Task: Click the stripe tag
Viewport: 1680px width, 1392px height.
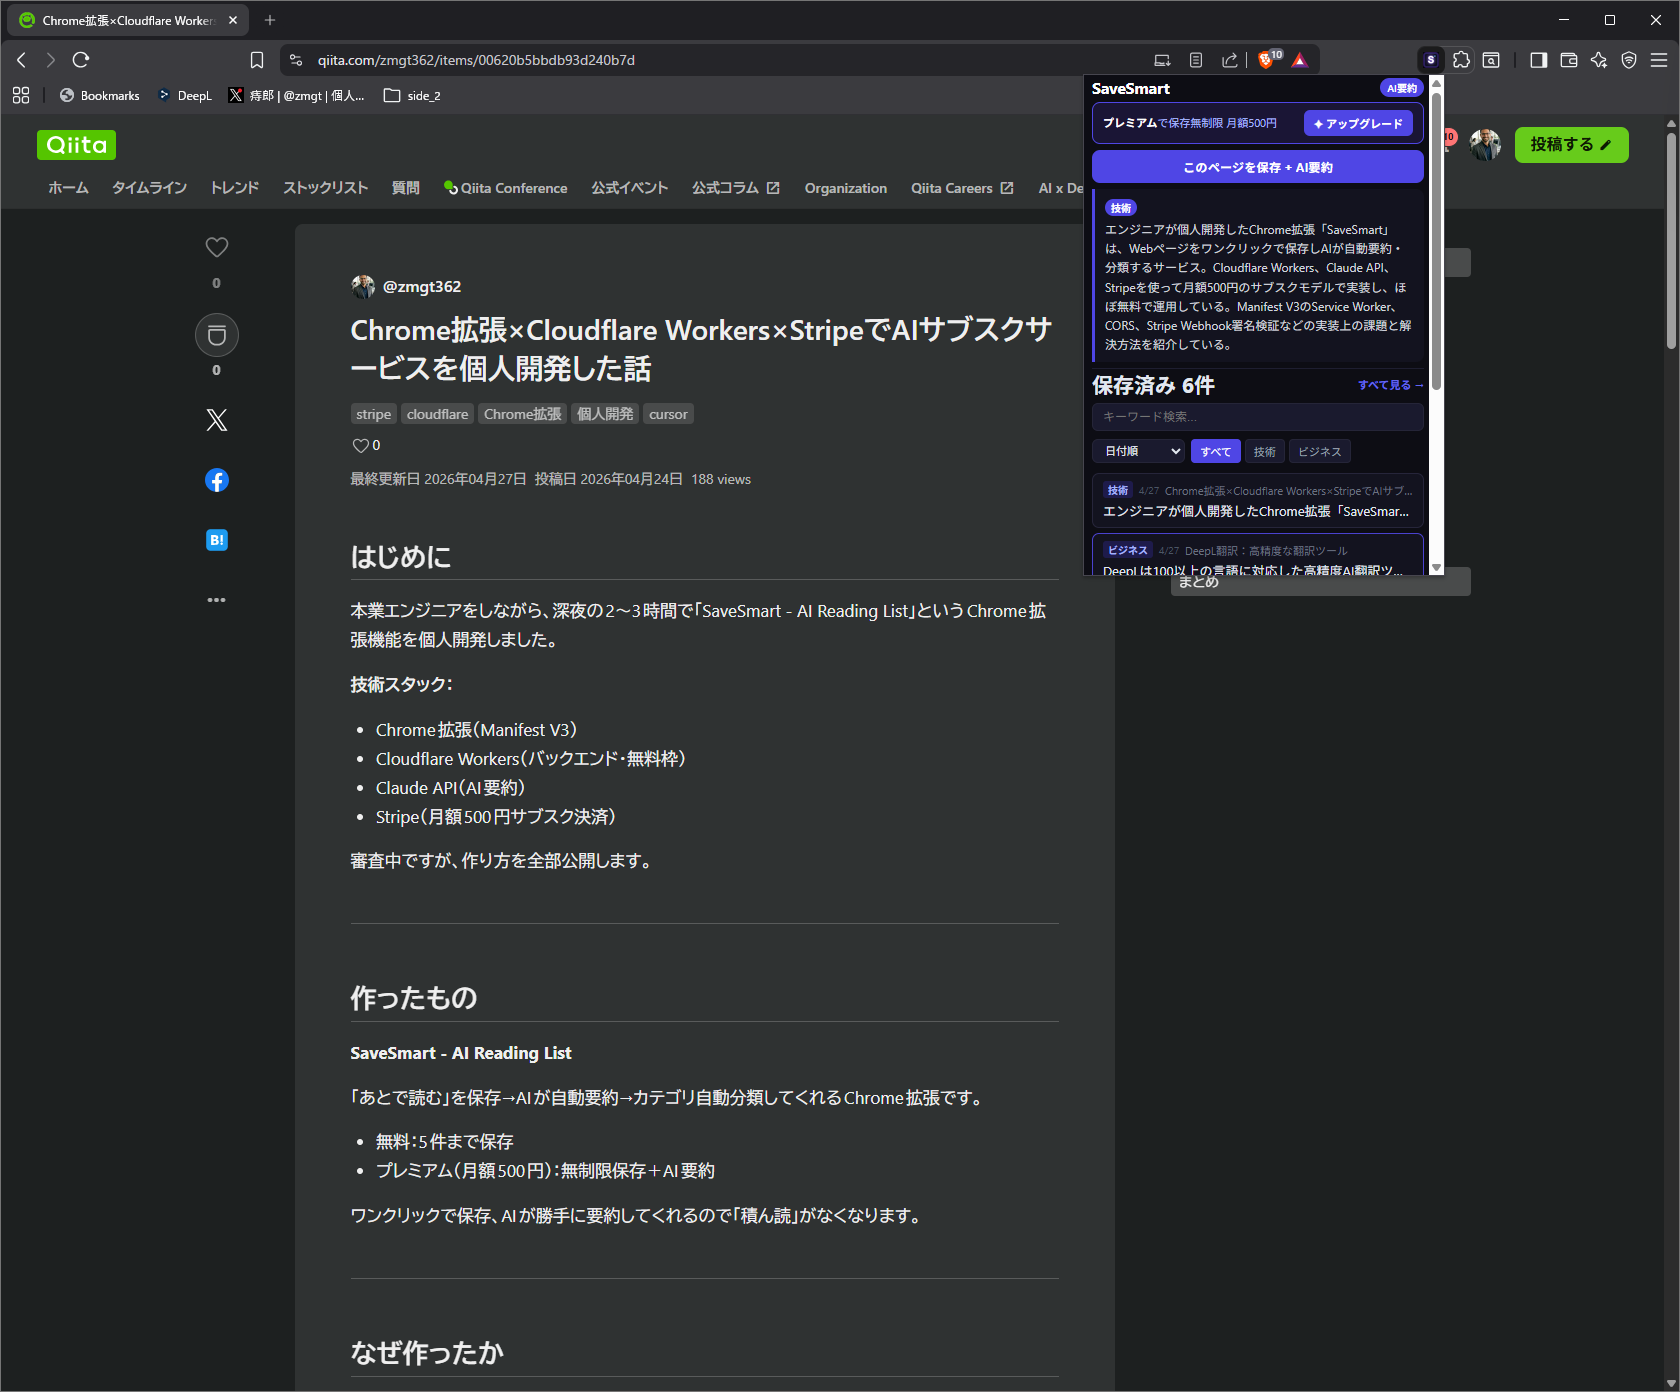Action: 373,414
